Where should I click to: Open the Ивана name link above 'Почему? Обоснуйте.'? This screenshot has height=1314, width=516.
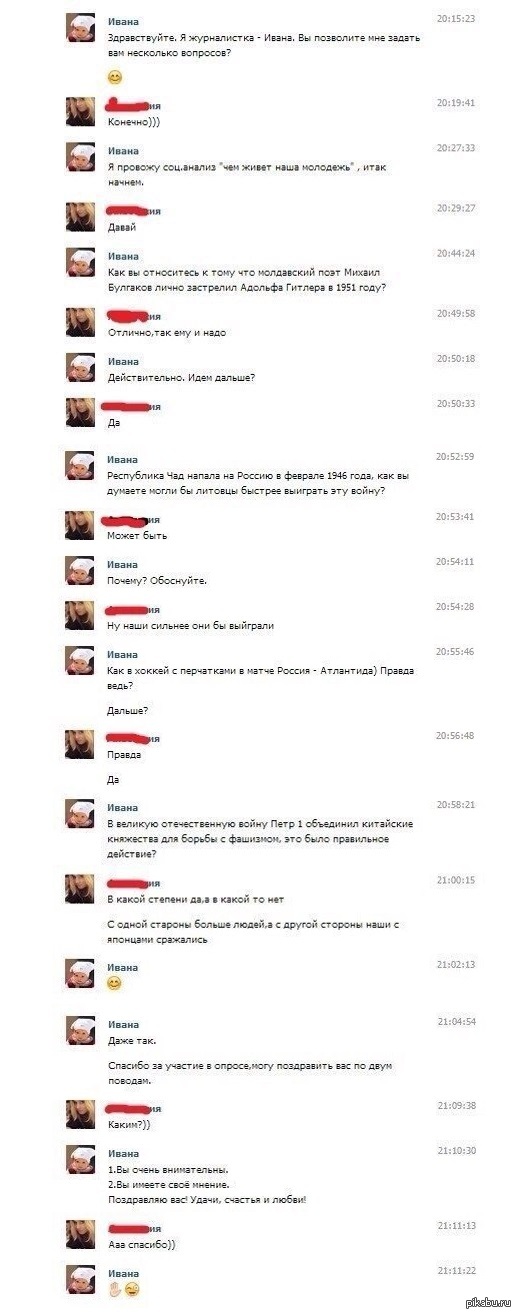click(x=123, y=565)
